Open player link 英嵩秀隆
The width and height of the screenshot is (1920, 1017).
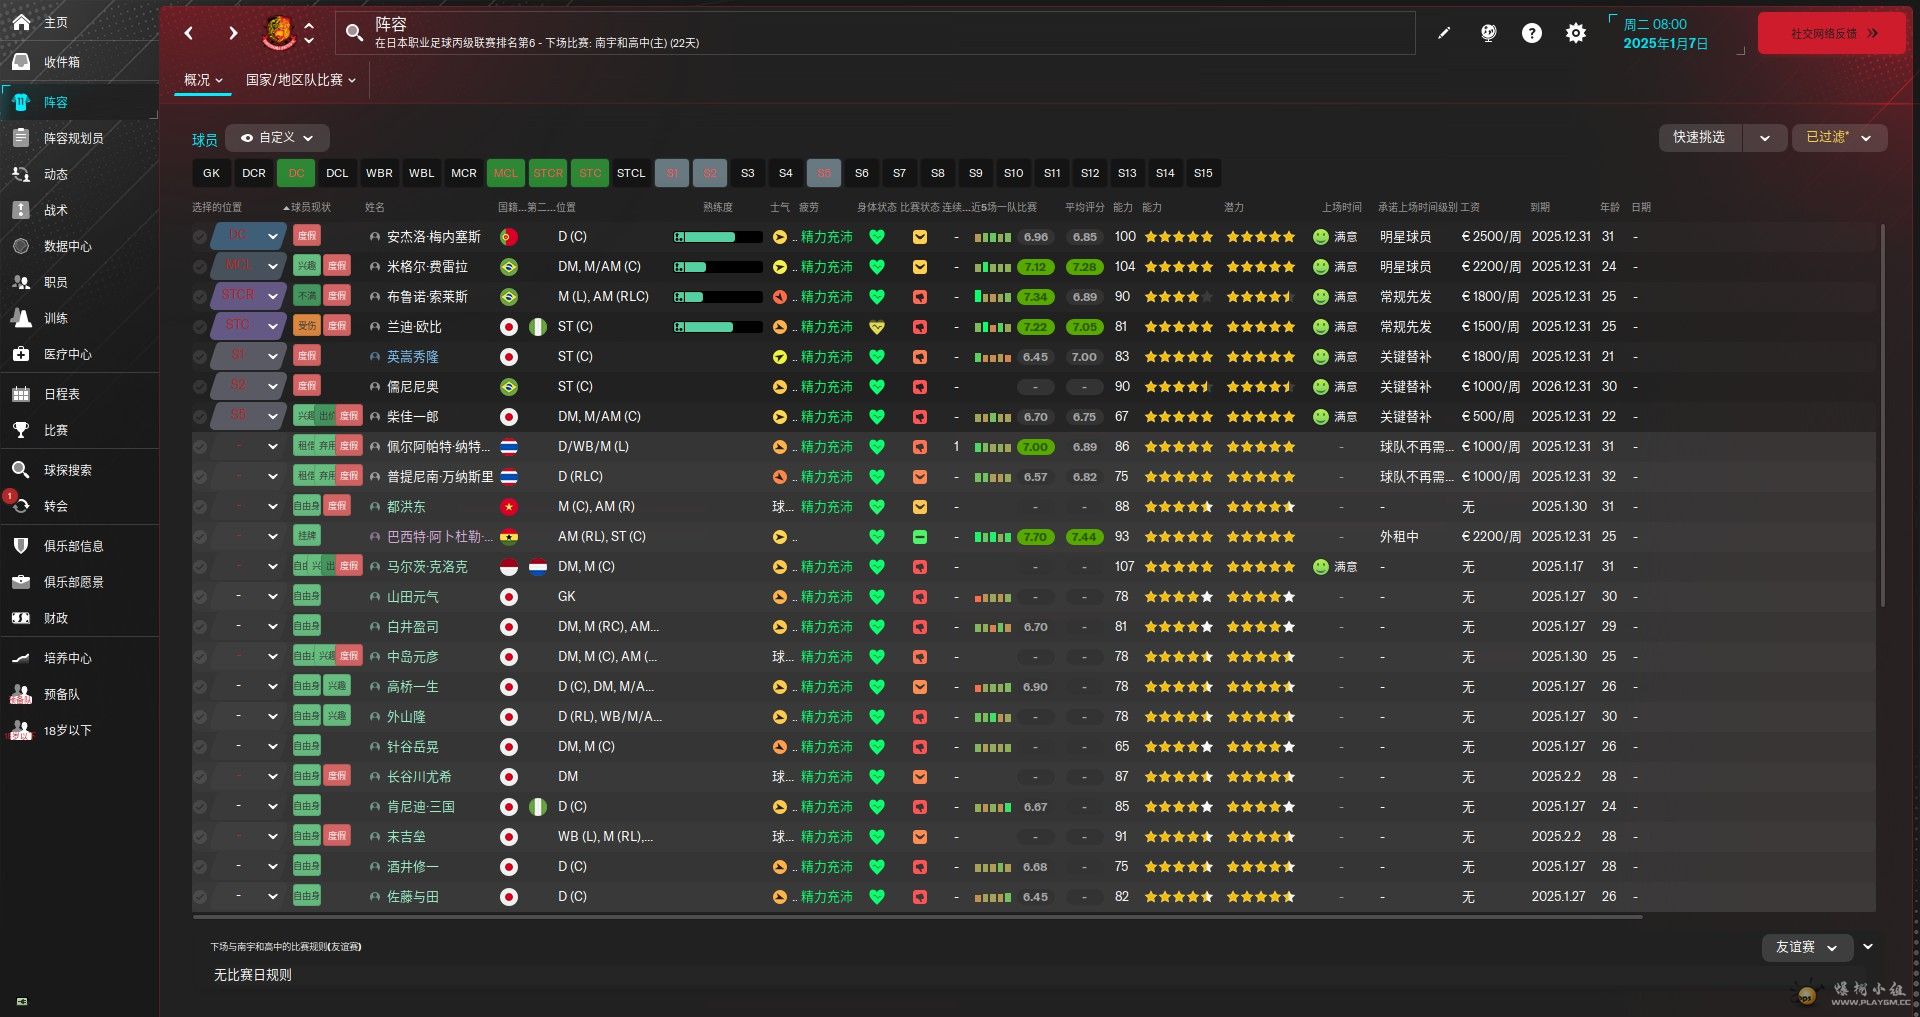click(412, 357)
